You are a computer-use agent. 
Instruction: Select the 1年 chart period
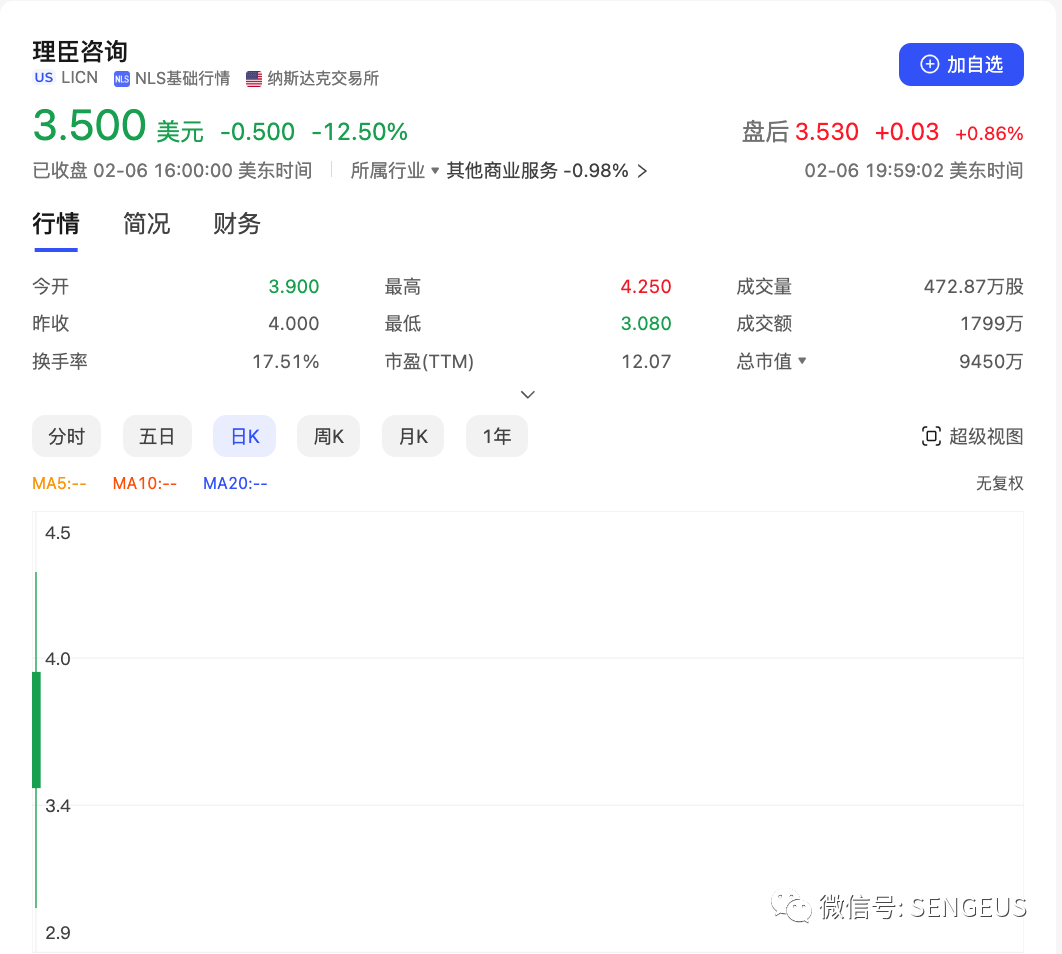click(496, 436)
